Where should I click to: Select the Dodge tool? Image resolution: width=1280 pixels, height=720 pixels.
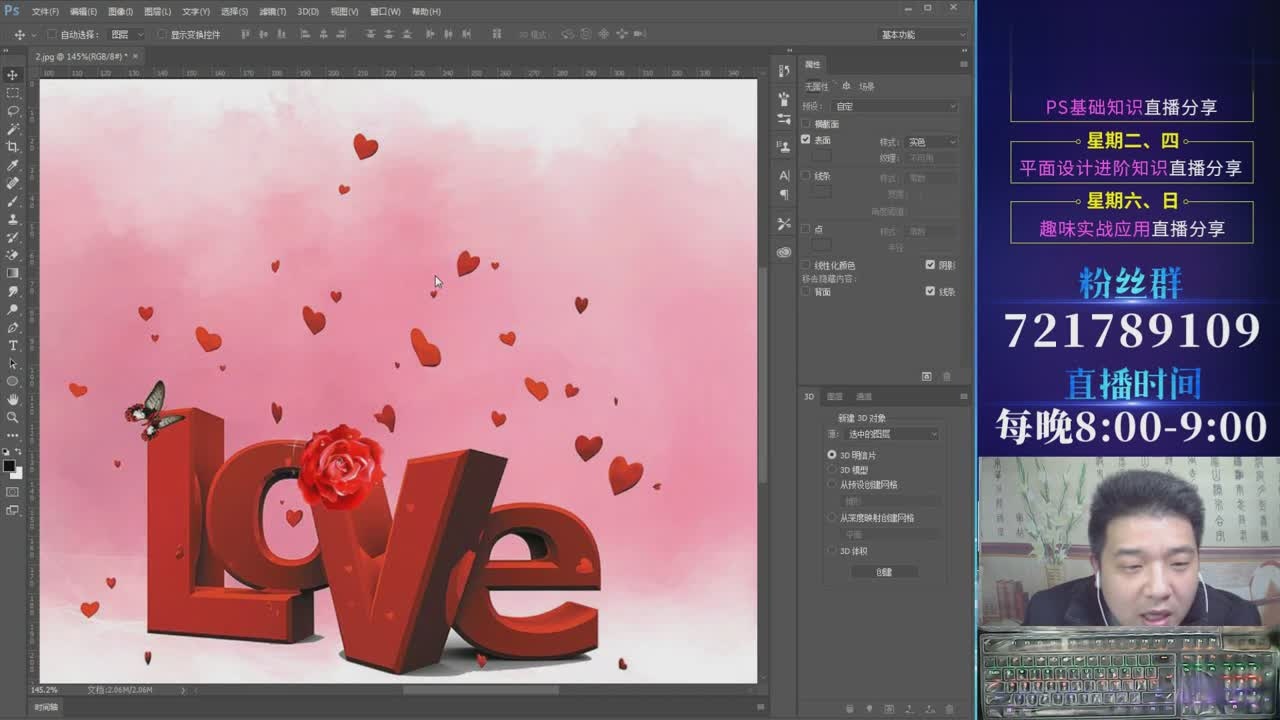pos(13,309)
